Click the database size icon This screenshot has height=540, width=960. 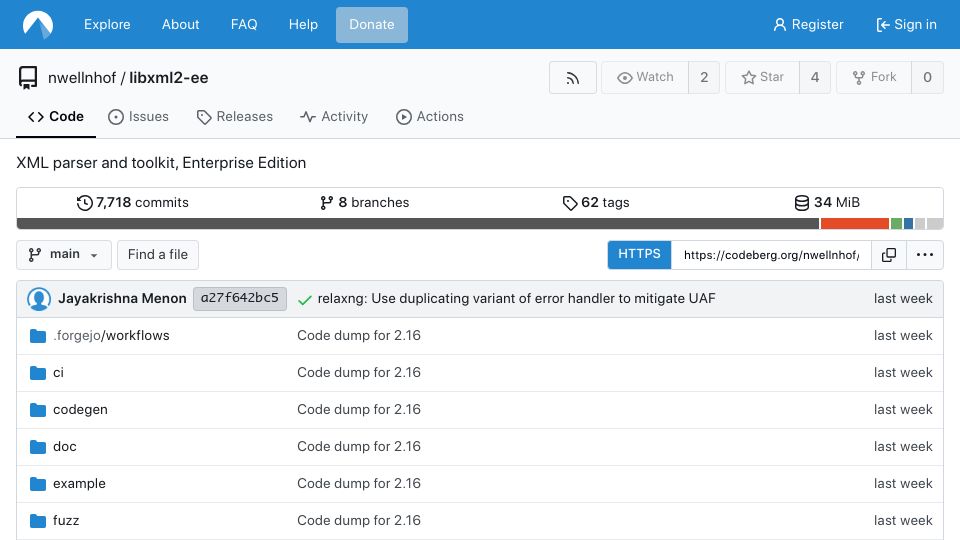point(801,203)
